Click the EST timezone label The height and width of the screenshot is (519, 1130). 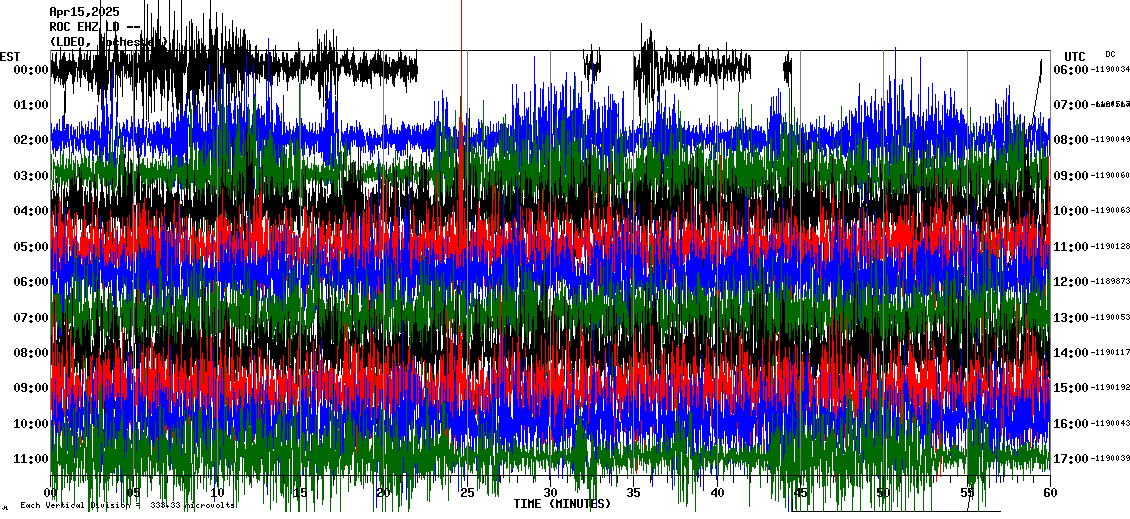pyautogui.click(x=10, y=56)
